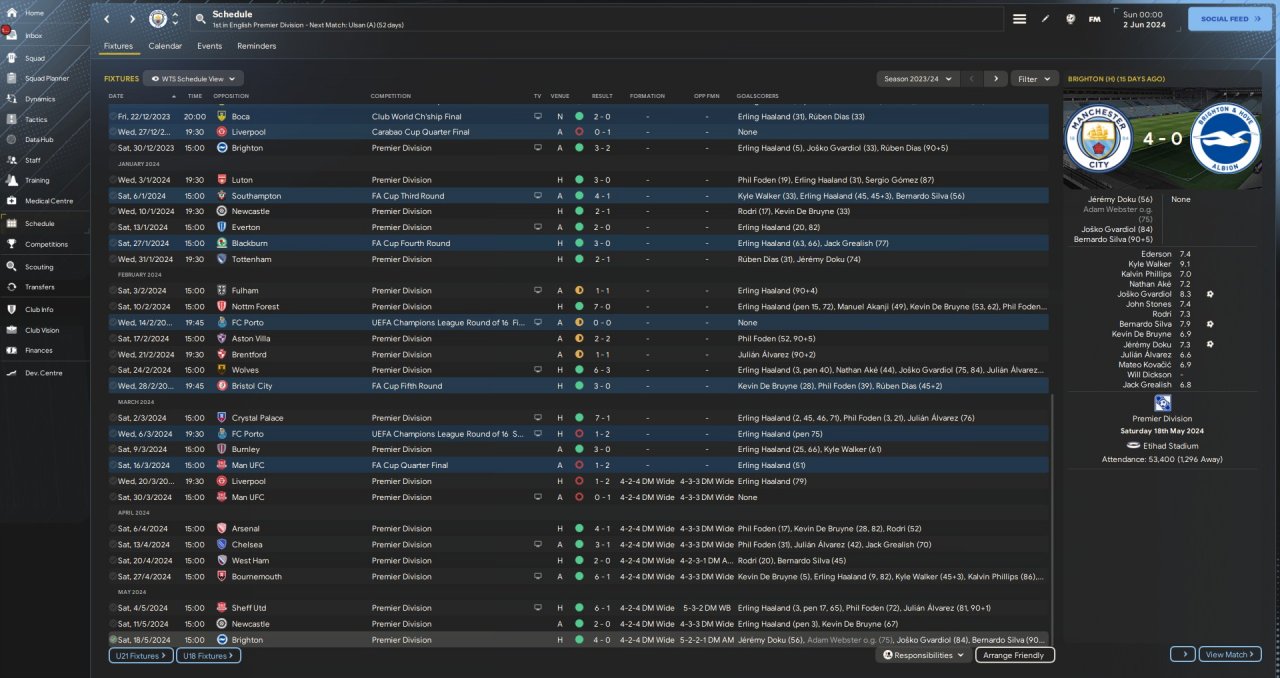The width and height of the screenshot is (1280, 678).
Task: Click the FM logo menu icon
Action: pos(1094,19)
